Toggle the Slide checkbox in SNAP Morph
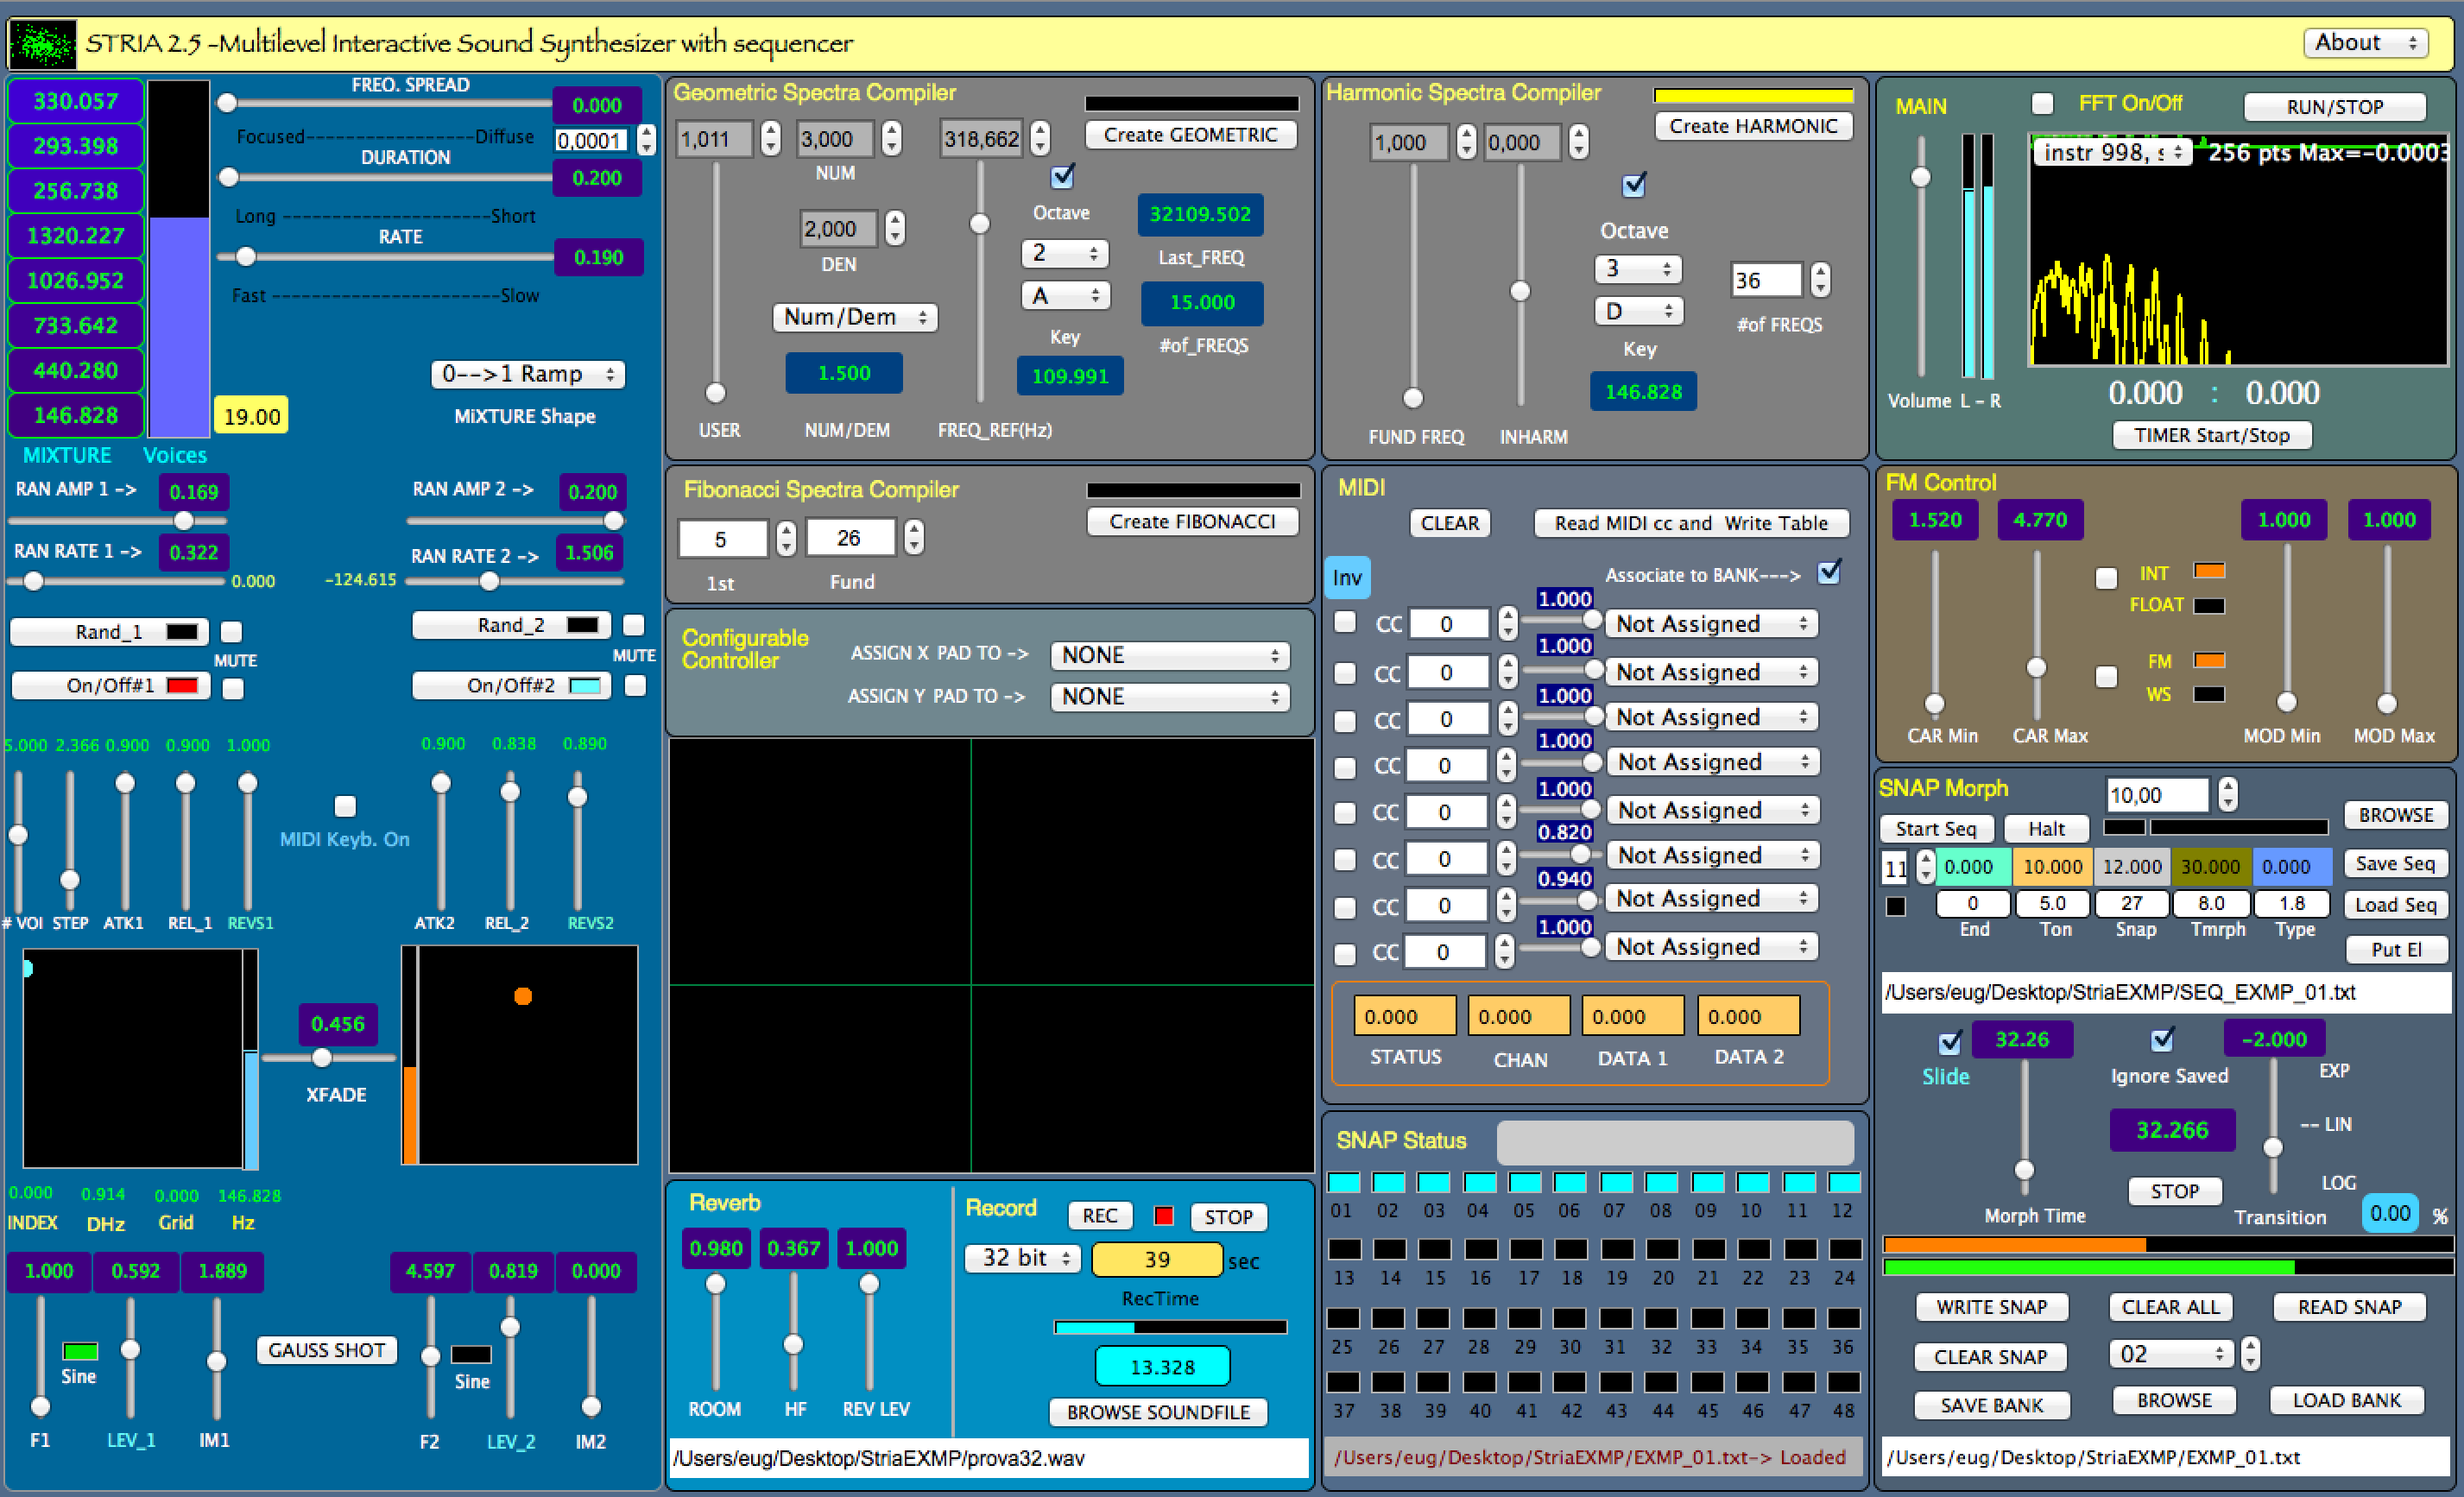This screenshot has width=2464, height=1497. click(1949, 1043)
